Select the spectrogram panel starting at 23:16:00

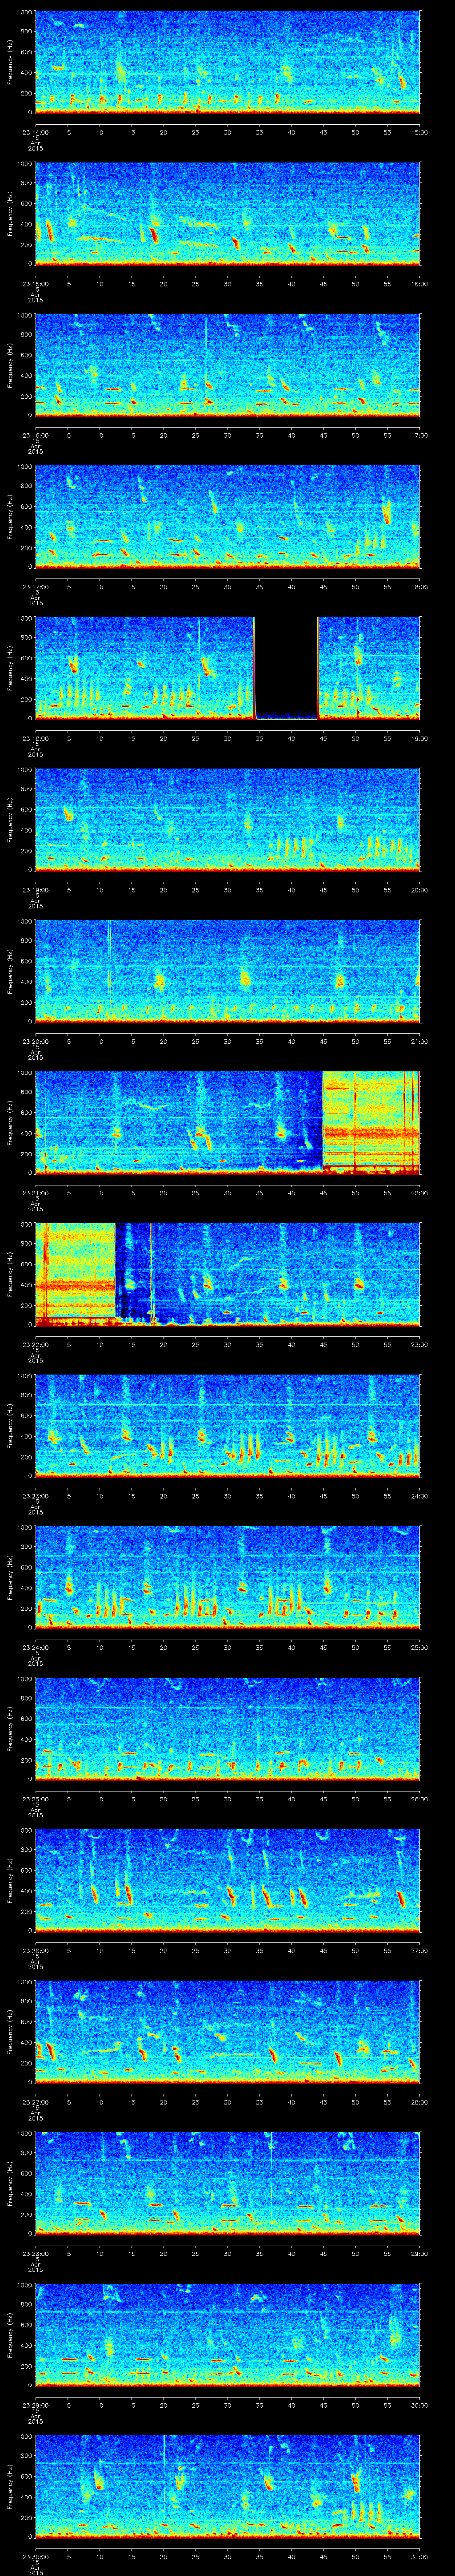[x=228, y=365]
